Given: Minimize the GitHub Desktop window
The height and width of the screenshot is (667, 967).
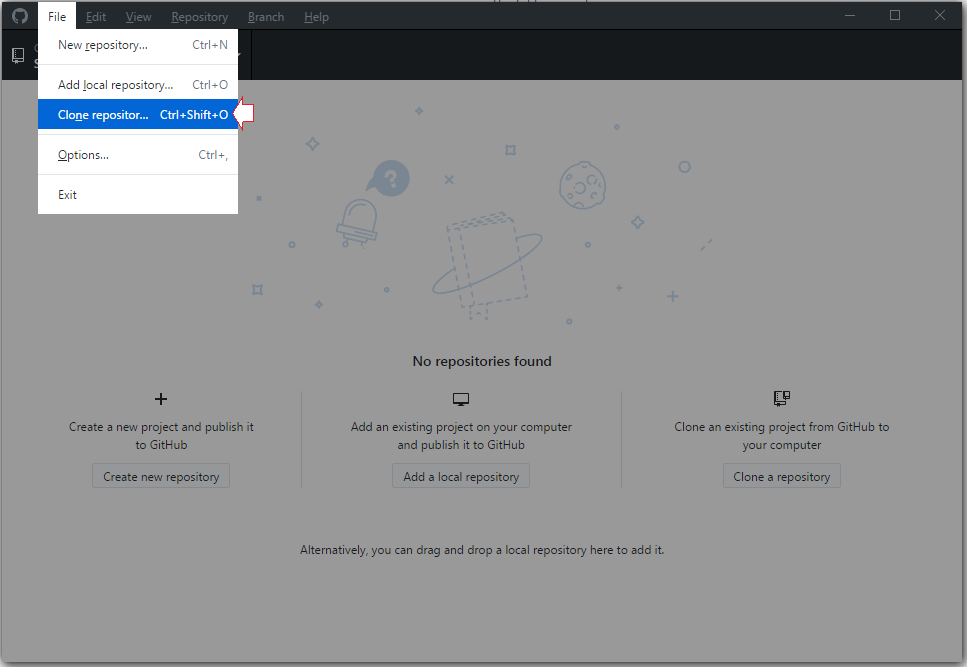Looking at the screenshot, I should (850, 15).
